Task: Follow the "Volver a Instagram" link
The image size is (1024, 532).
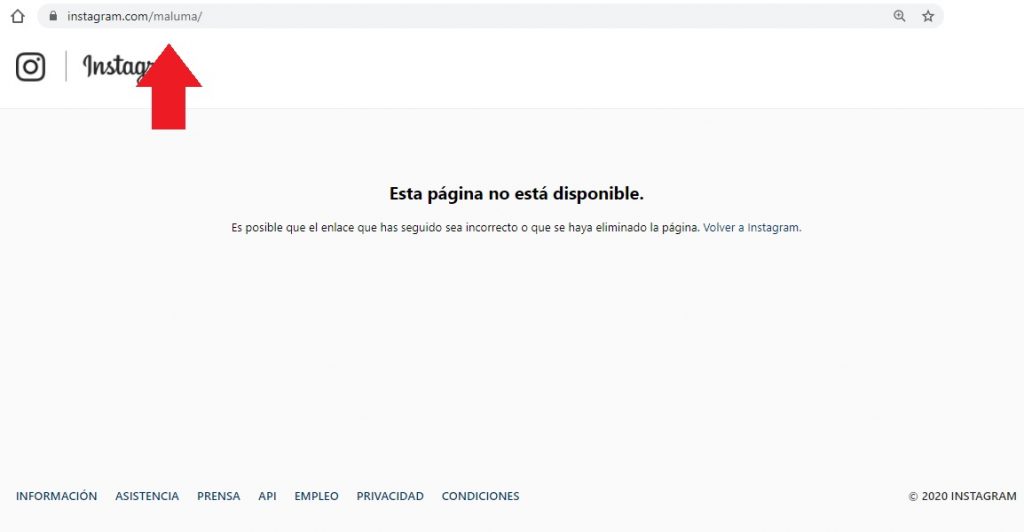Action: (751, 228)
